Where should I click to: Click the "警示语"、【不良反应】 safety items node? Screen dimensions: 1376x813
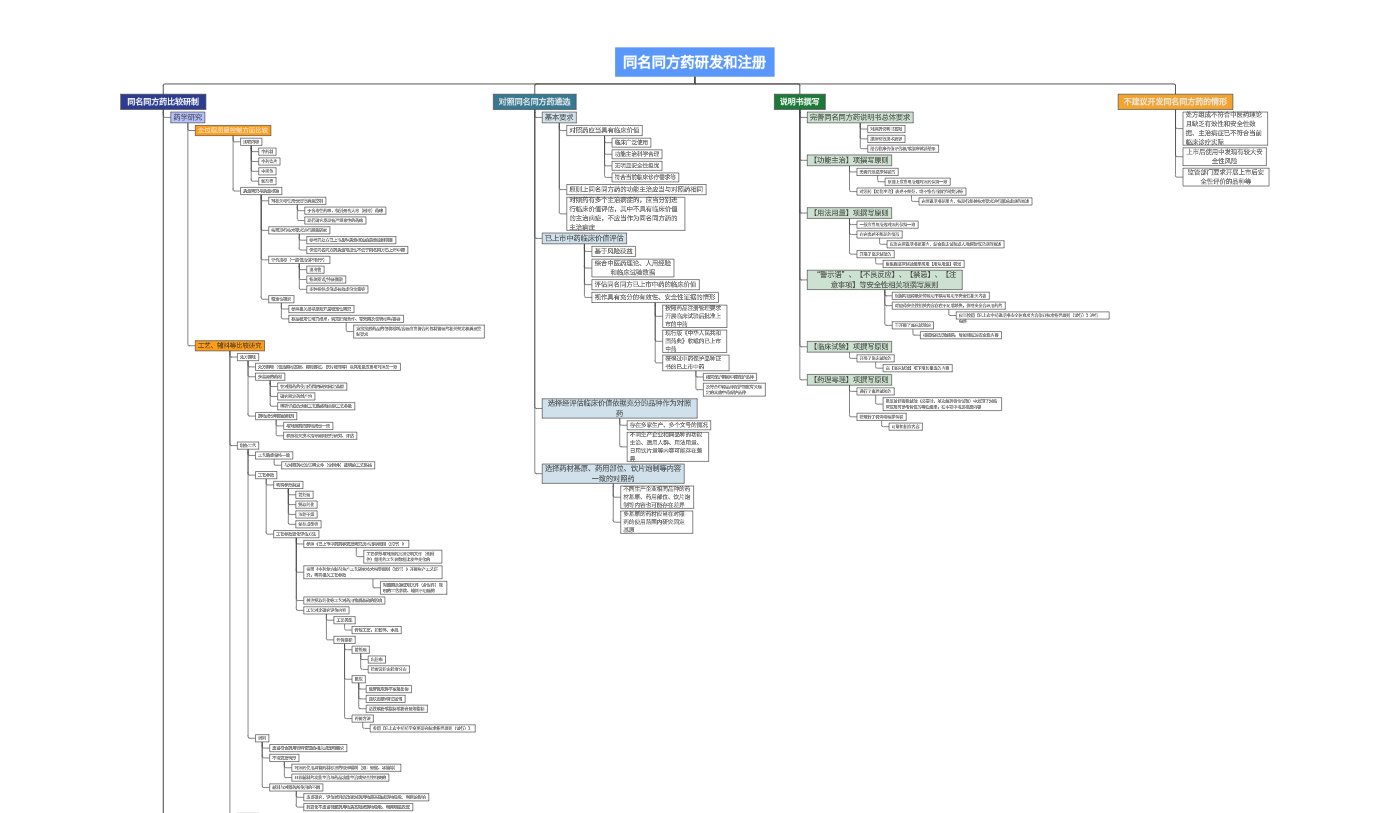884,279
